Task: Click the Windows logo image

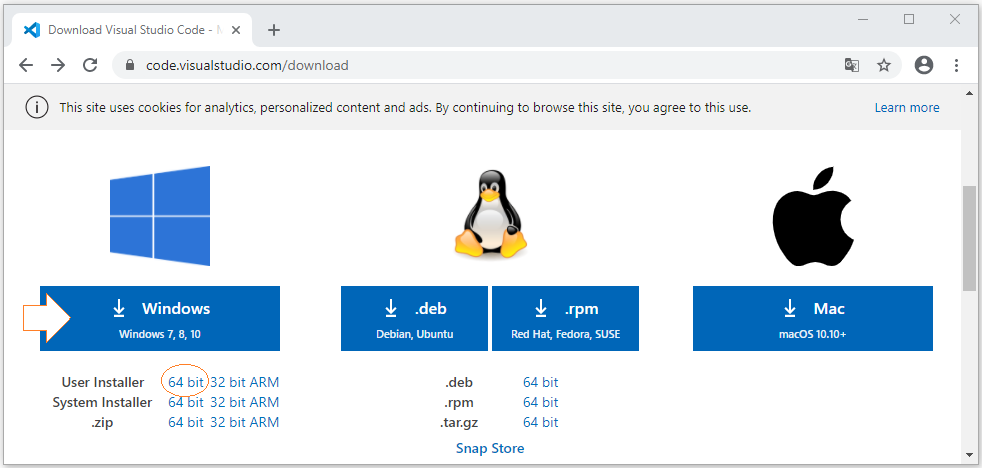Action: 160,216
